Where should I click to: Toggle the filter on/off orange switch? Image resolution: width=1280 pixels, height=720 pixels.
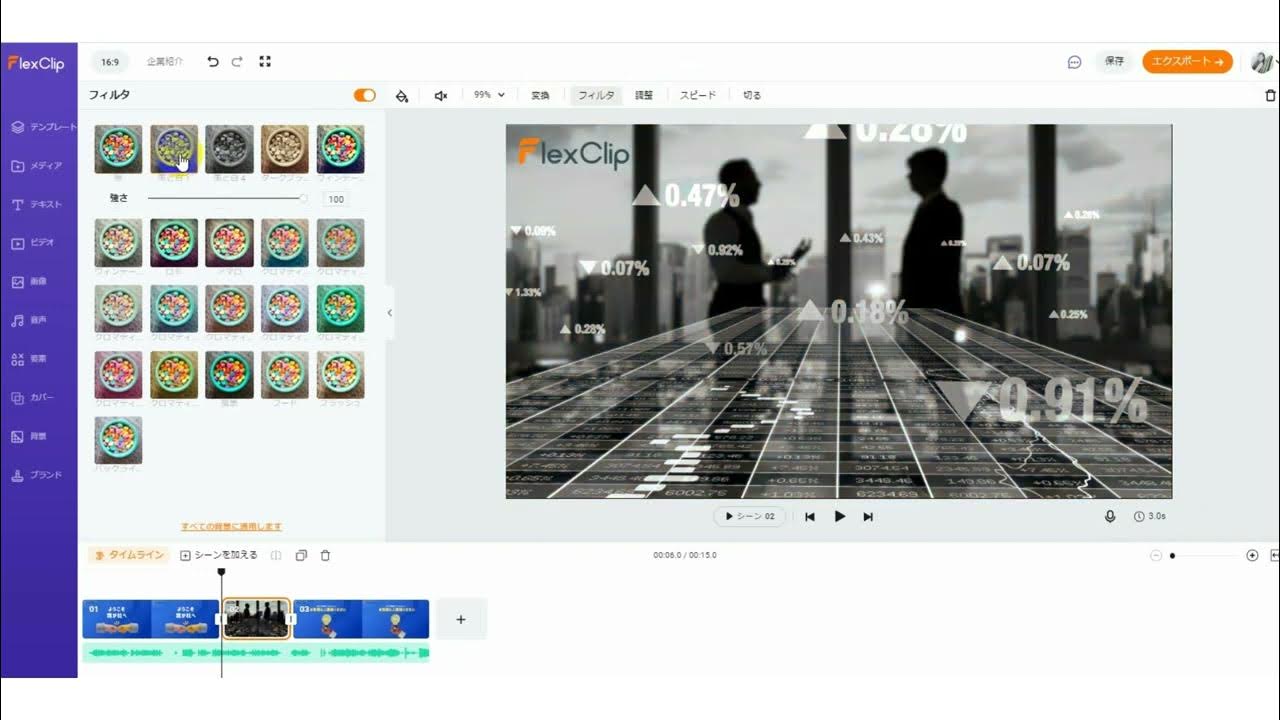(365, 95)
